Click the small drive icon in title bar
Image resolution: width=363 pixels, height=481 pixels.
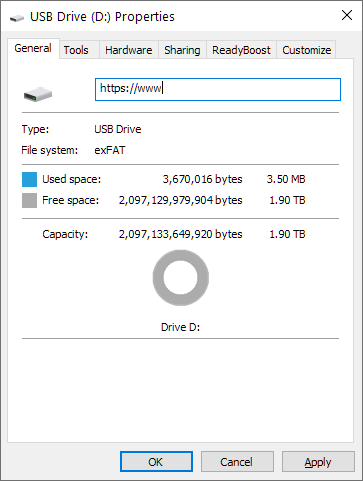[17, 18]
